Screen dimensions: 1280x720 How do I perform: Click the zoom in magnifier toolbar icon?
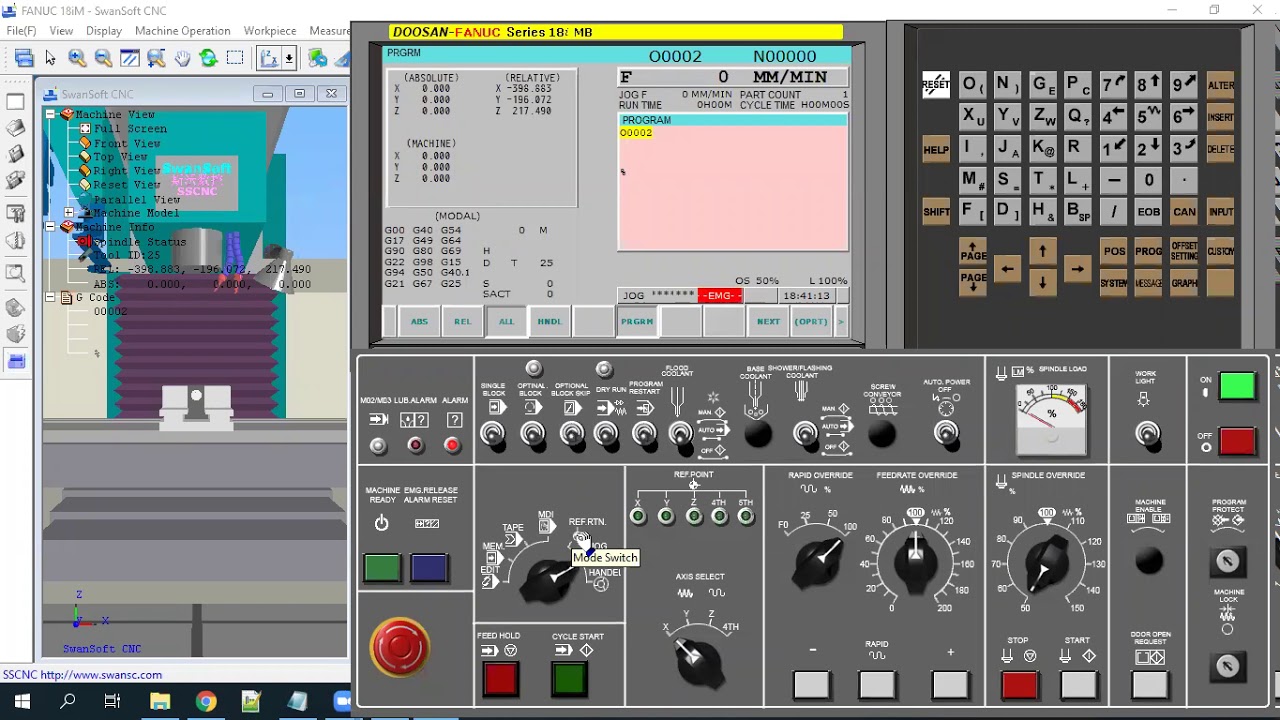click(77, 58)
